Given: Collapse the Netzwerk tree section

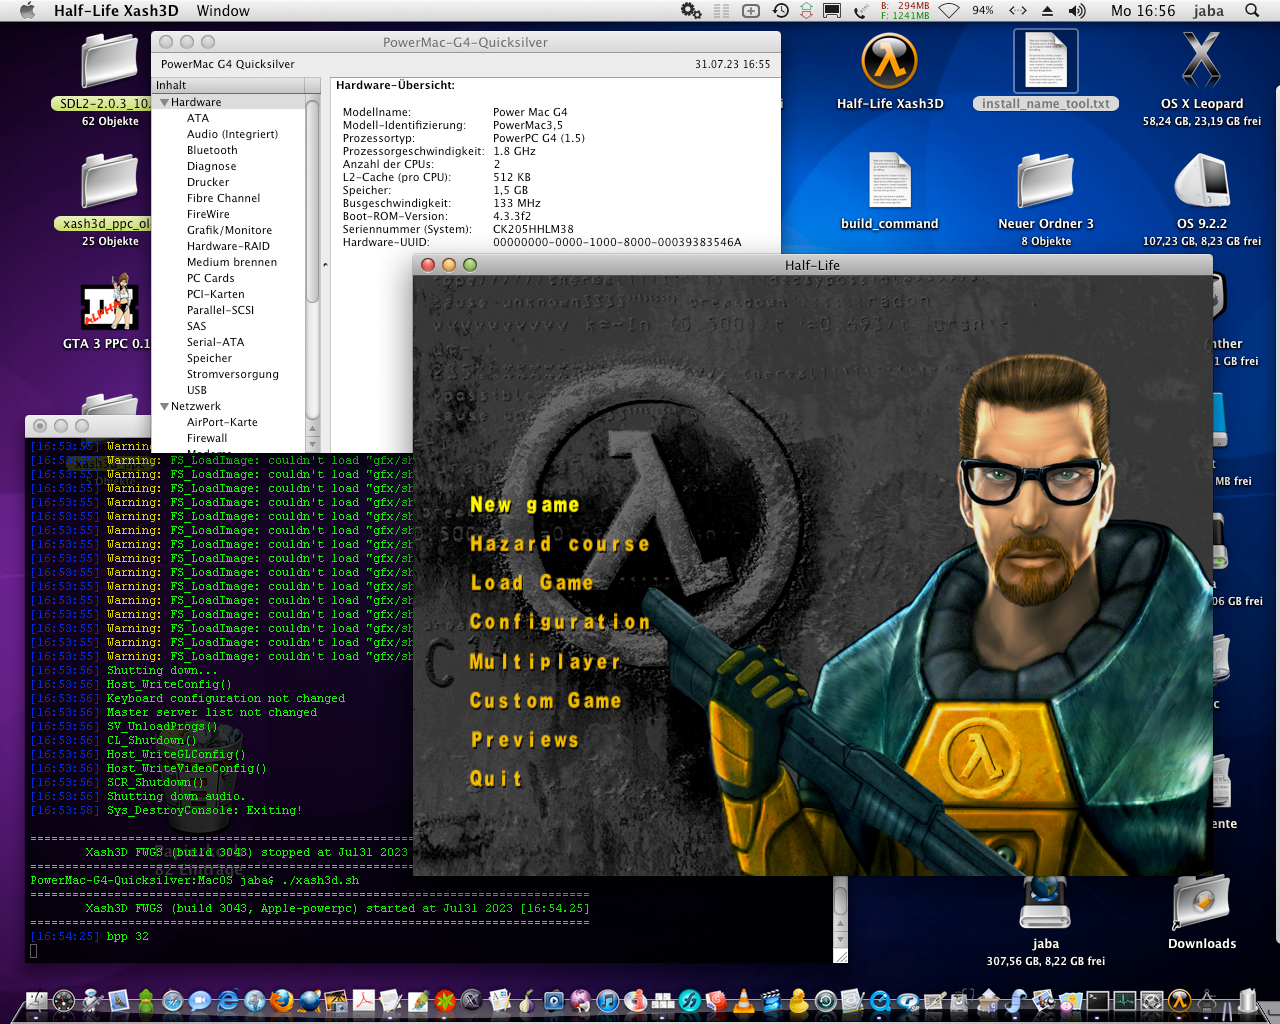Looking at the screenshot, I should [164, 406].
